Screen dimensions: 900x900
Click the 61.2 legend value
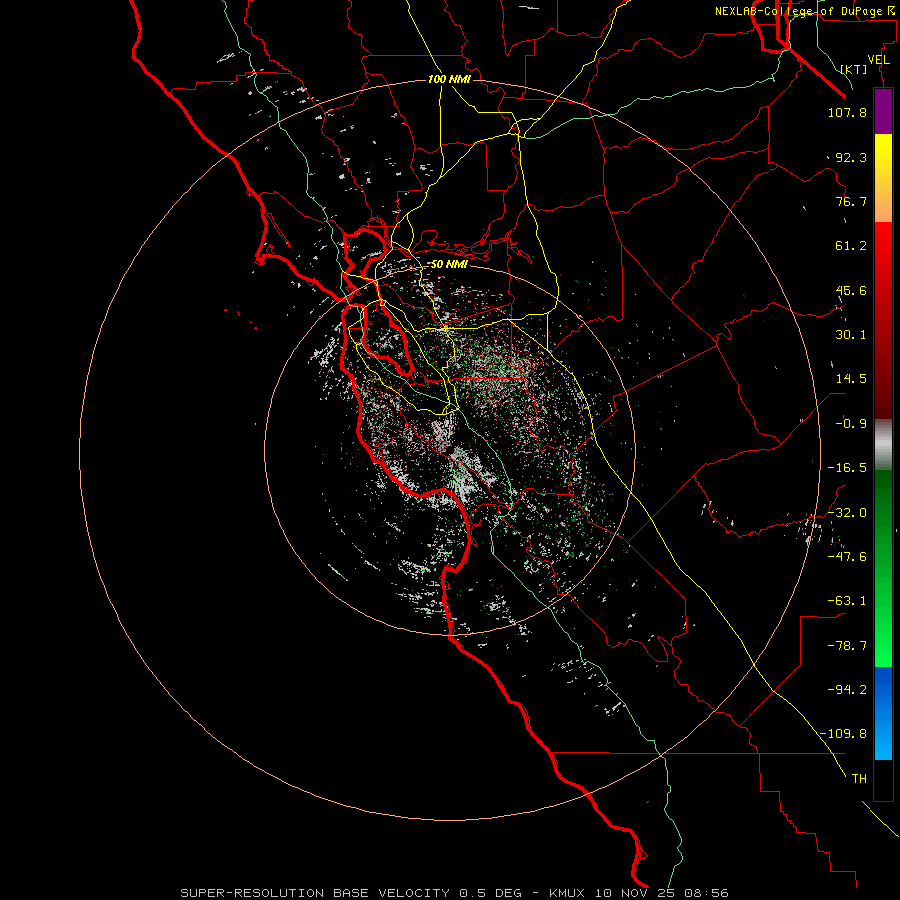851,246
